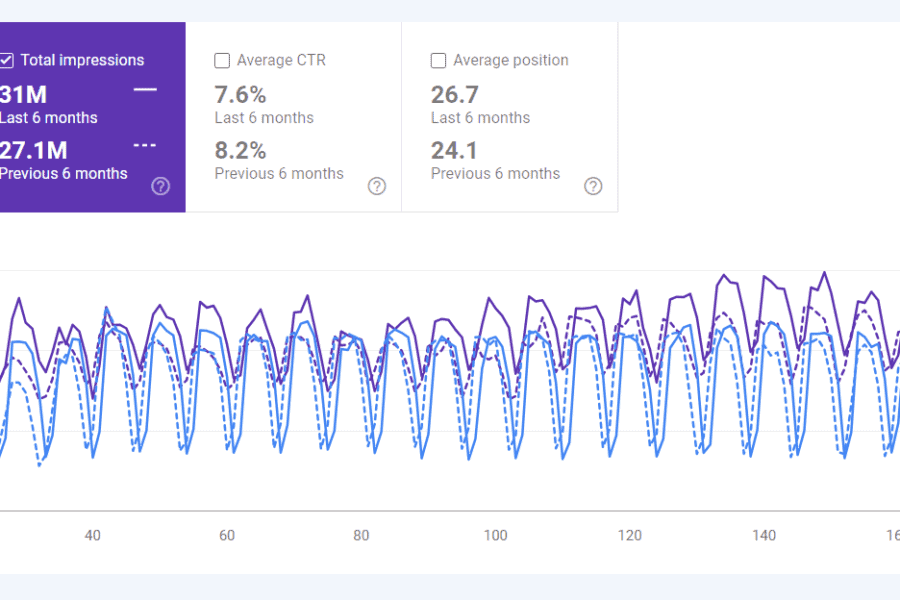Click dashed line legend beside 27.1M
This screenshot has width=900, height=600.
click(145, 146)
